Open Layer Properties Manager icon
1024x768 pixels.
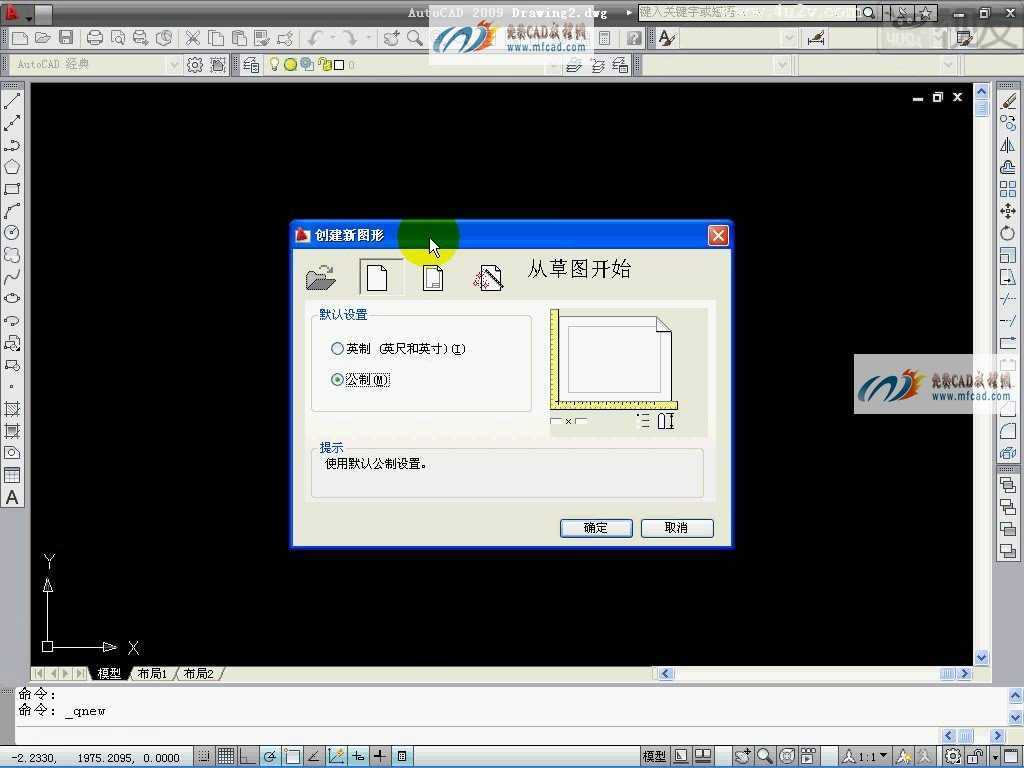[x=251, y=65]
